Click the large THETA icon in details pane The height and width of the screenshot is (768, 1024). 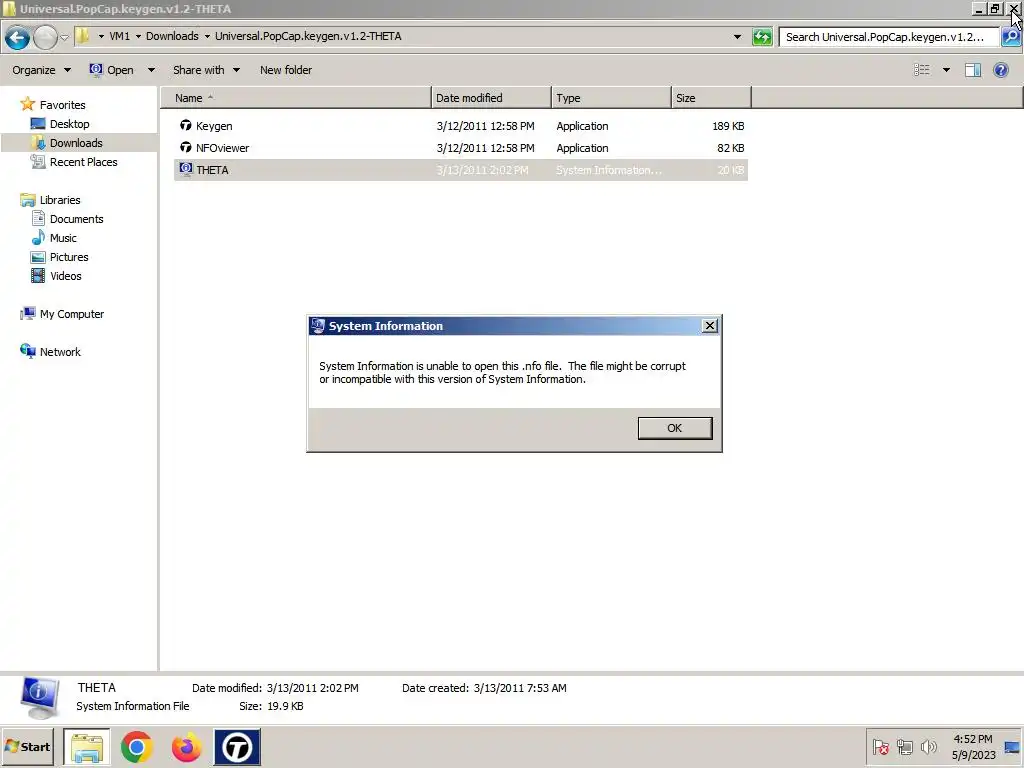coord(39,697)
